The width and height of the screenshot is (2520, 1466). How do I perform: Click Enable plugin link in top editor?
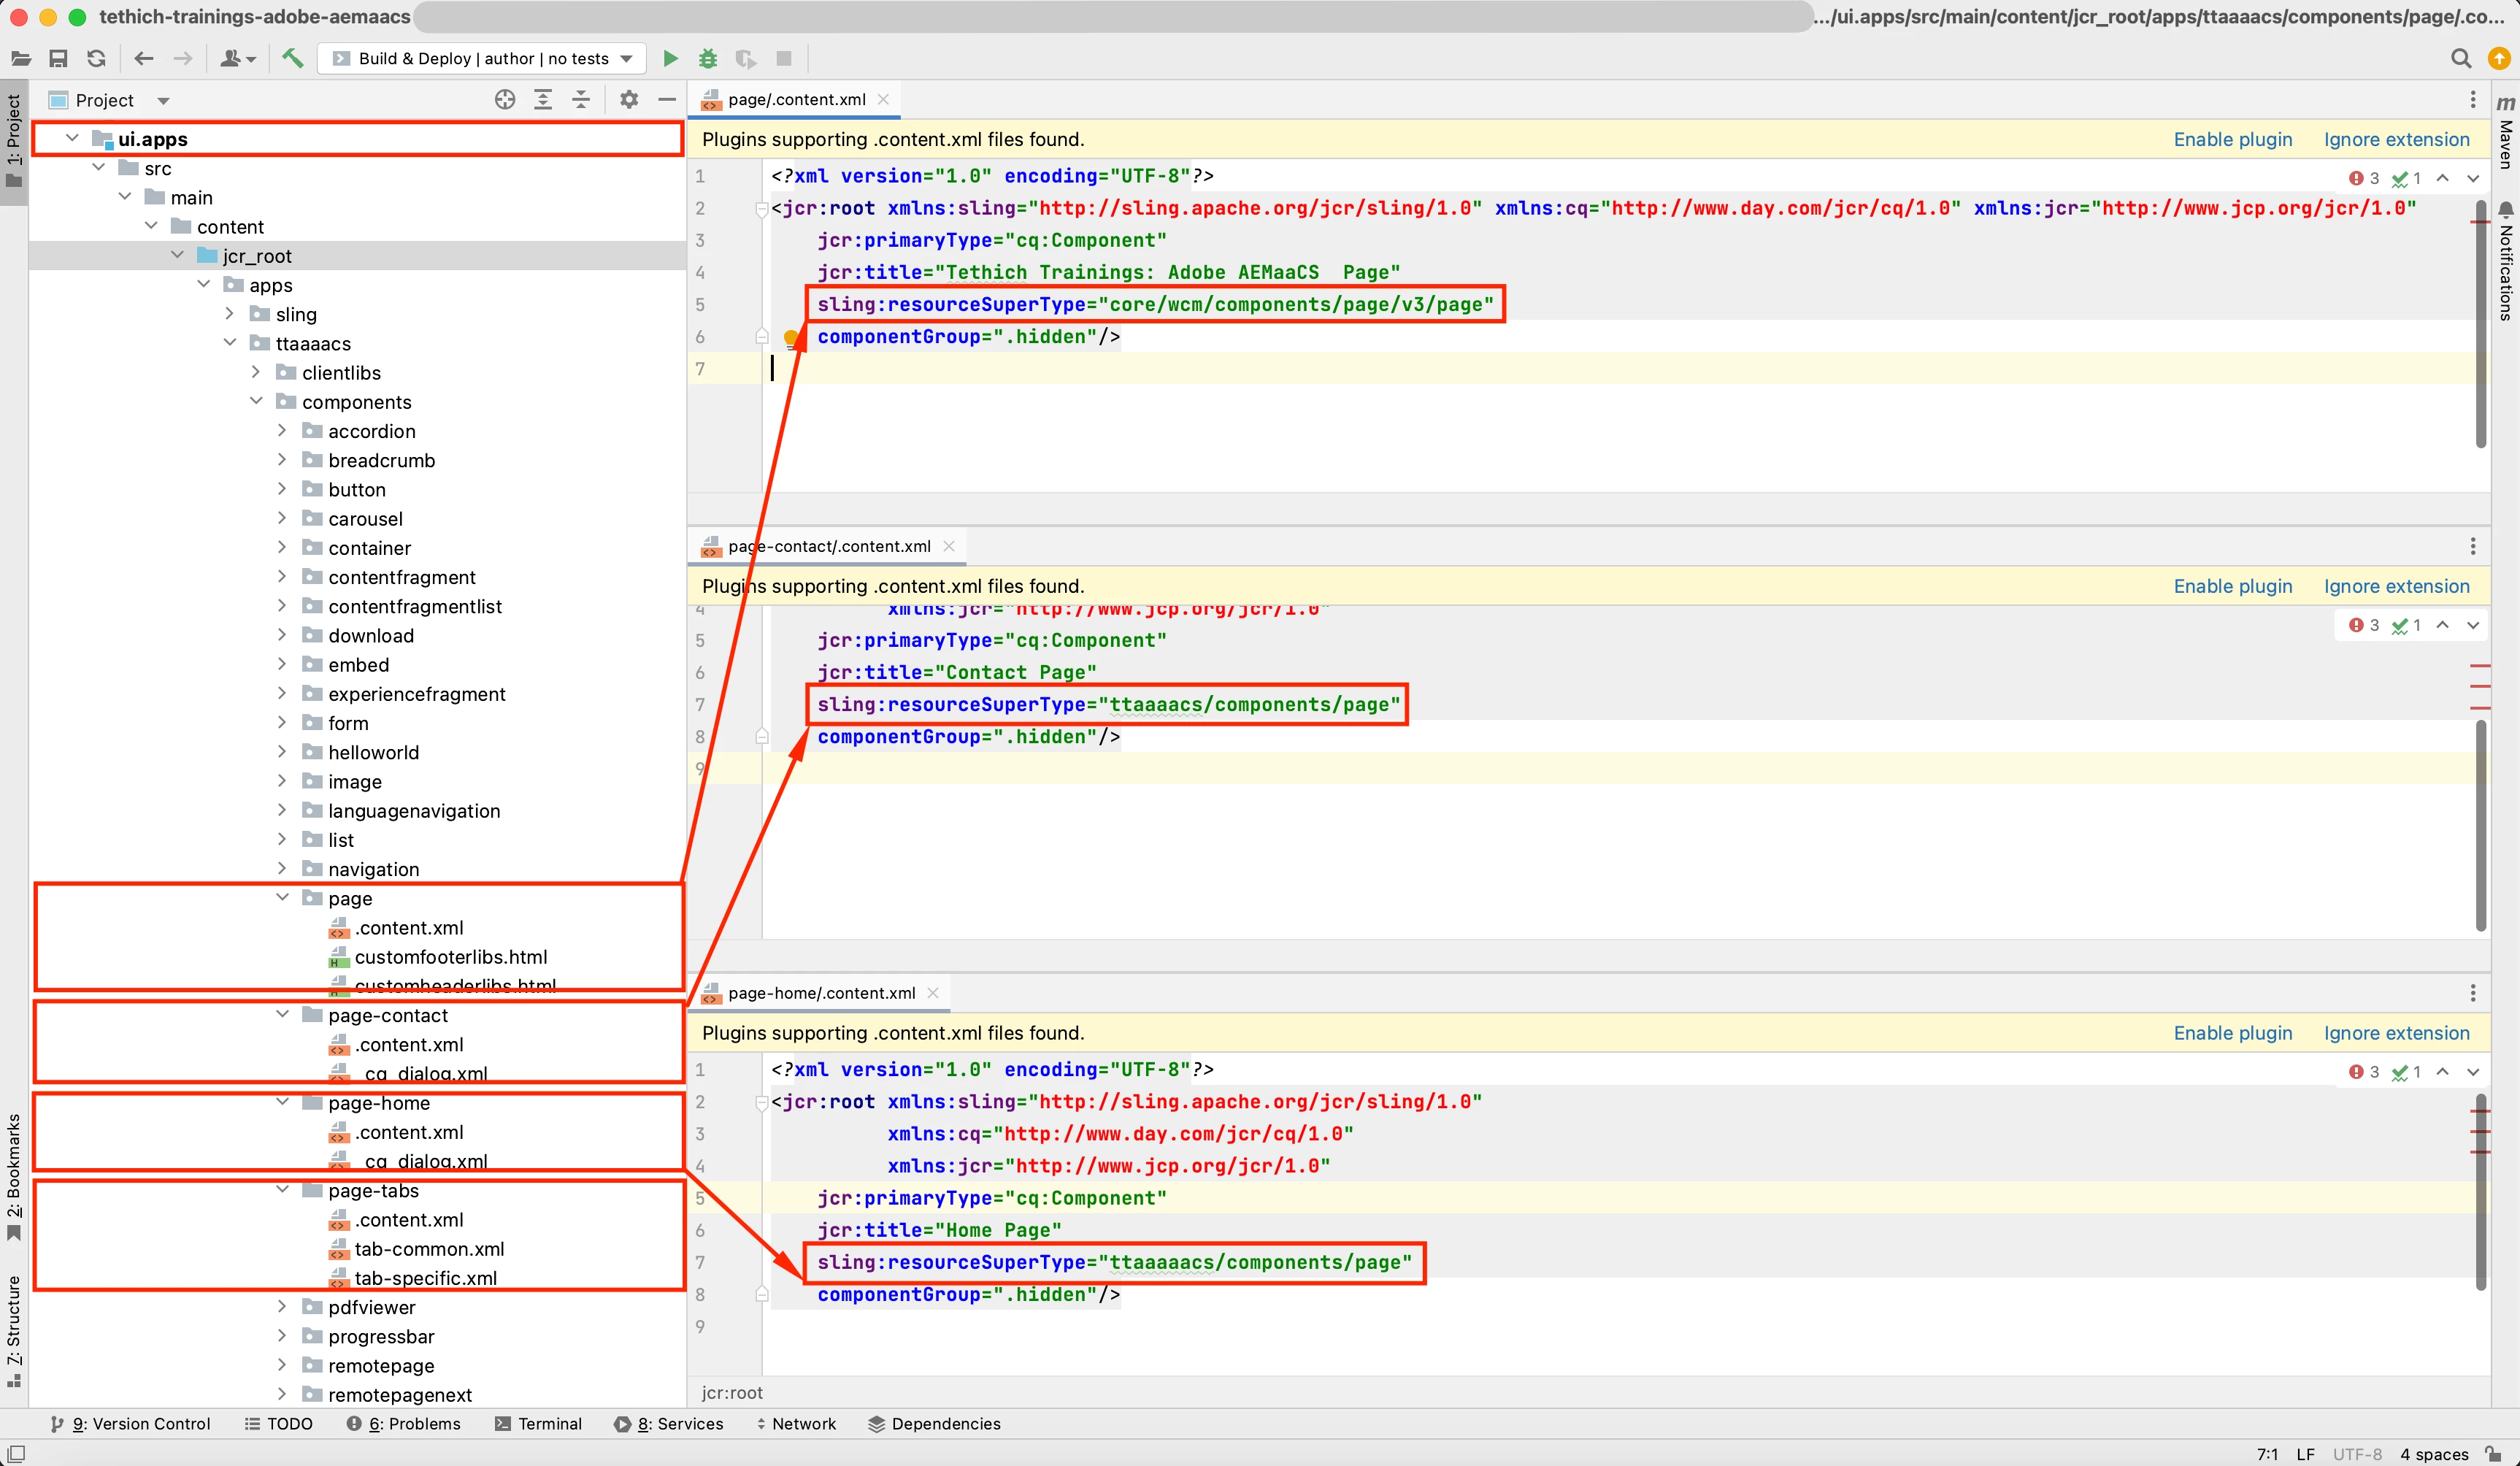click(2232, 139)
